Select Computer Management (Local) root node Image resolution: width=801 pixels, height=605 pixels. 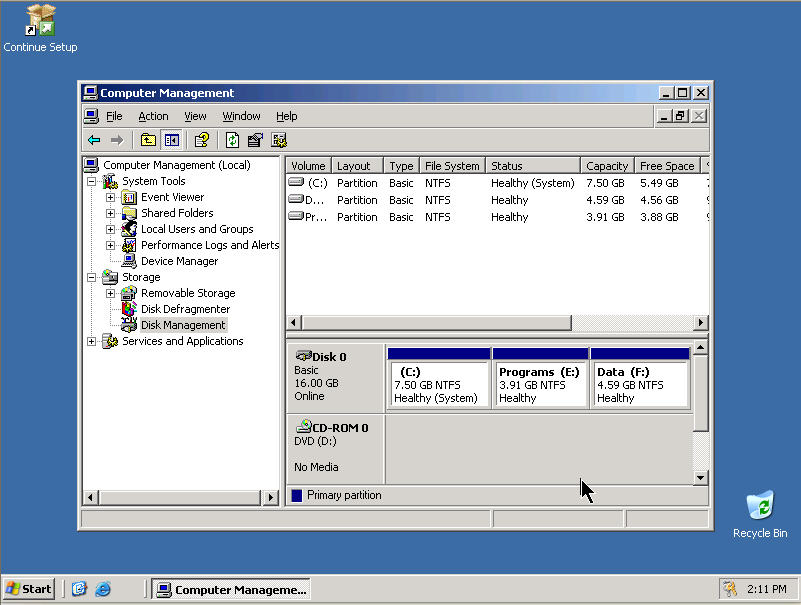176,165
